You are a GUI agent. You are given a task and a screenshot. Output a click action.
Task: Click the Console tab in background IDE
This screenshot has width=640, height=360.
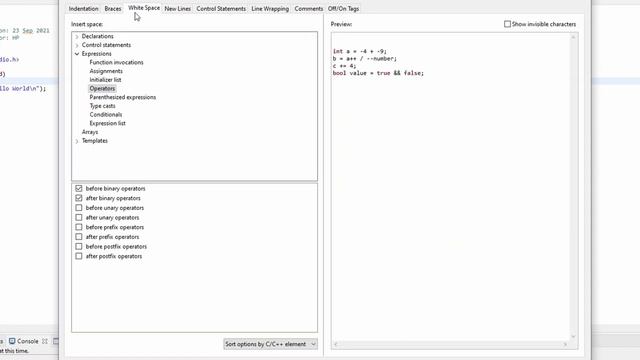(27, 341)
